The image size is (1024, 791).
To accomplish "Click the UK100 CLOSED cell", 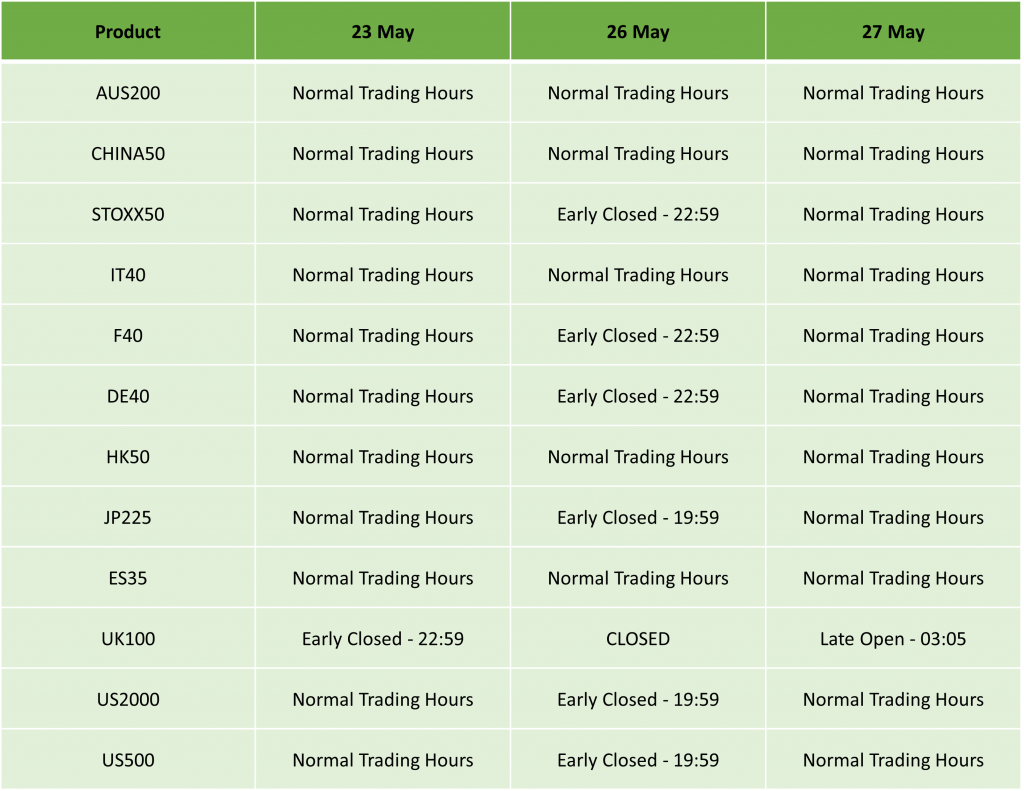I will point(638,639).
